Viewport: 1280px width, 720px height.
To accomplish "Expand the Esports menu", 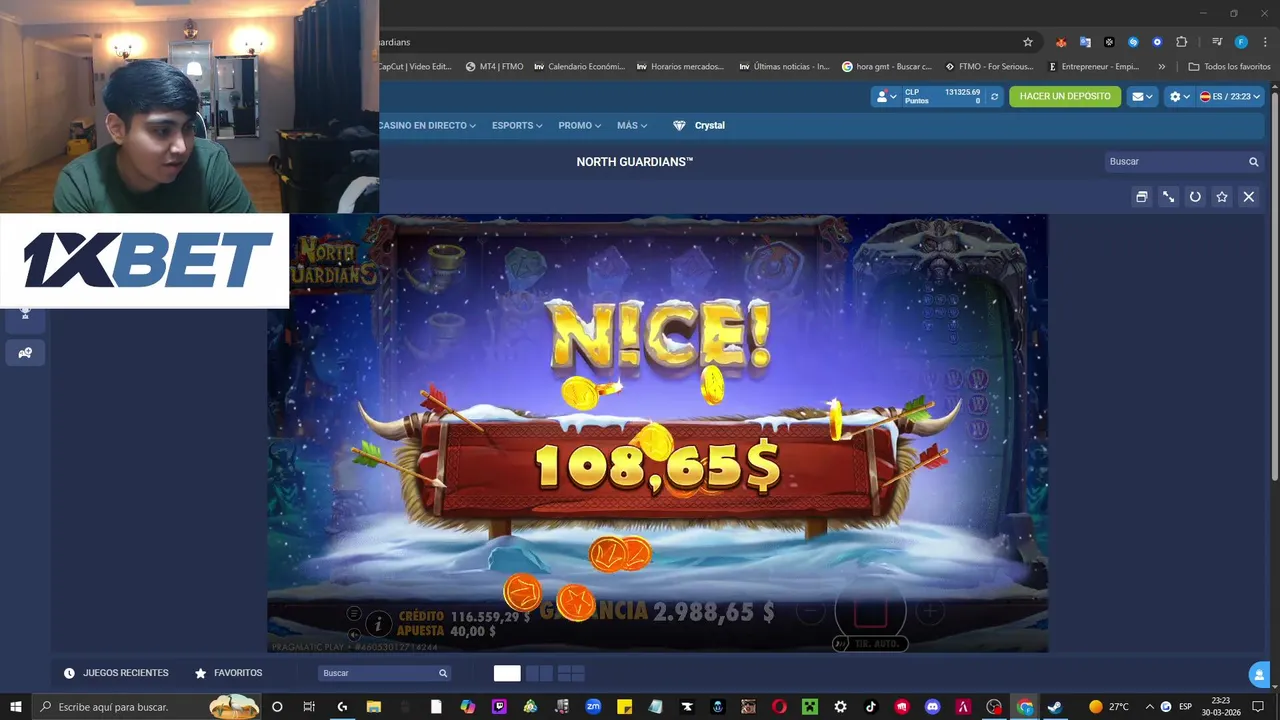I will [x=517, y=126].
